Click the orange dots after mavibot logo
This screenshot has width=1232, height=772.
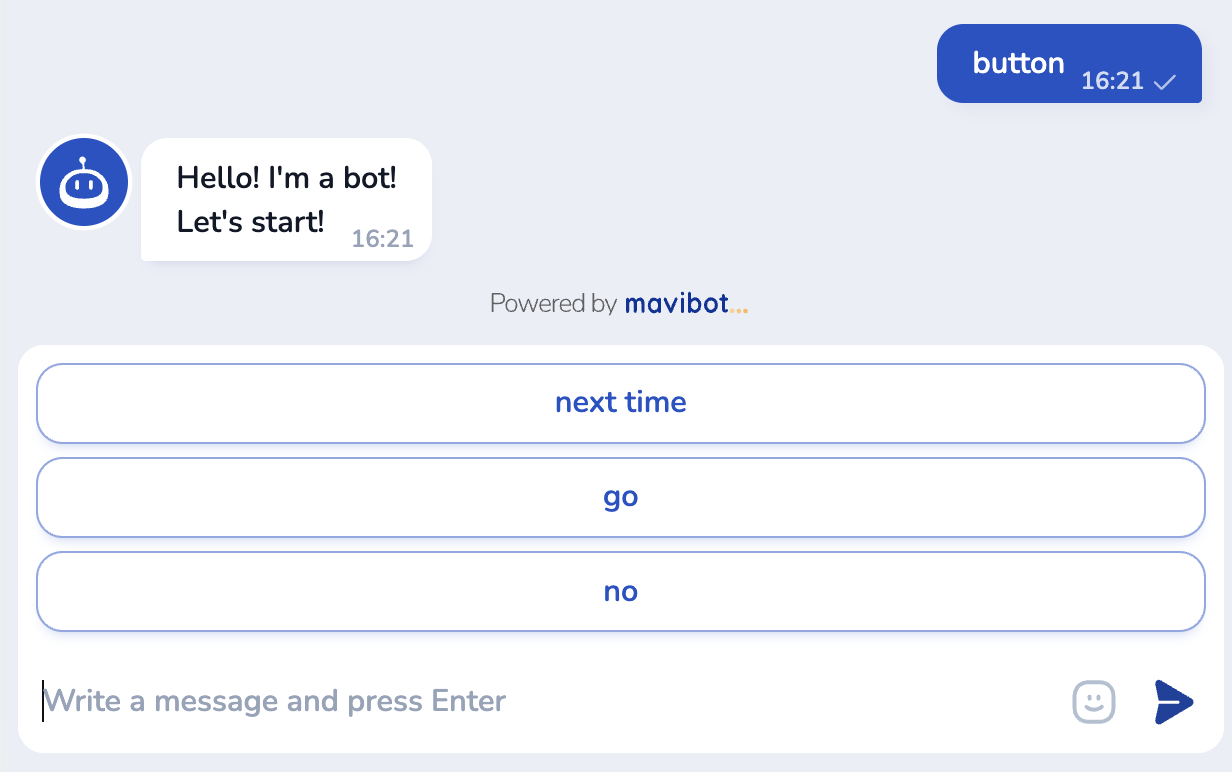tap(739, 309)
